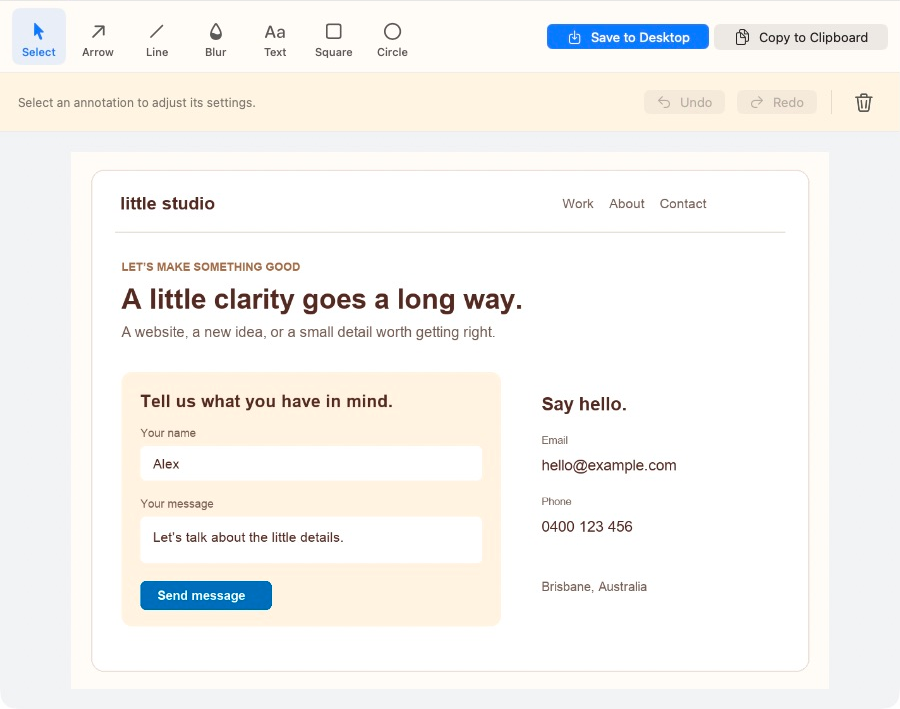Viewport: 900px width, 709px height.
Task: Open the Contact nav link
Action: click(682, 204)
